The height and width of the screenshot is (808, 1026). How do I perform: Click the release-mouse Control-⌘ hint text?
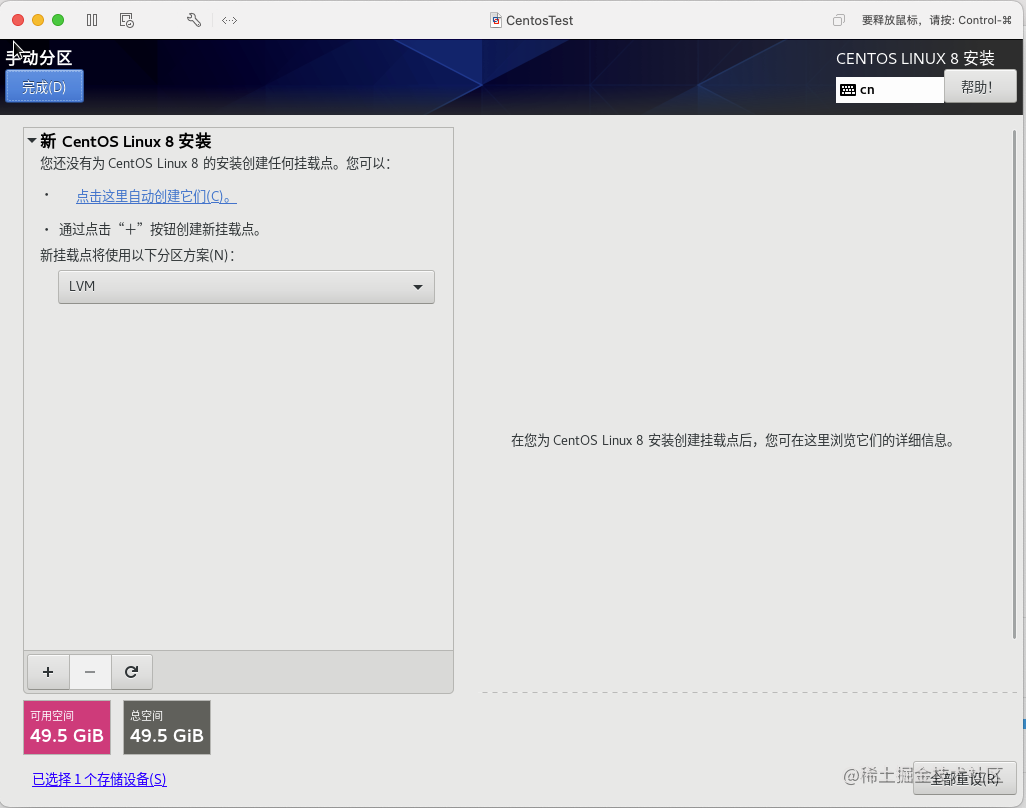click(936, 20)
